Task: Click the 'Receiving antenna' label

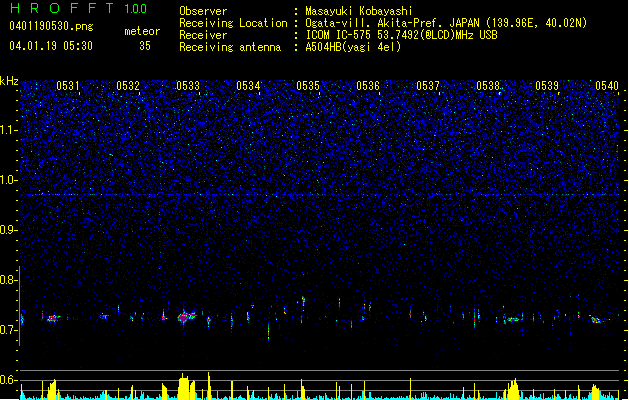Action: pyautogui.click(x=230, y=47)
